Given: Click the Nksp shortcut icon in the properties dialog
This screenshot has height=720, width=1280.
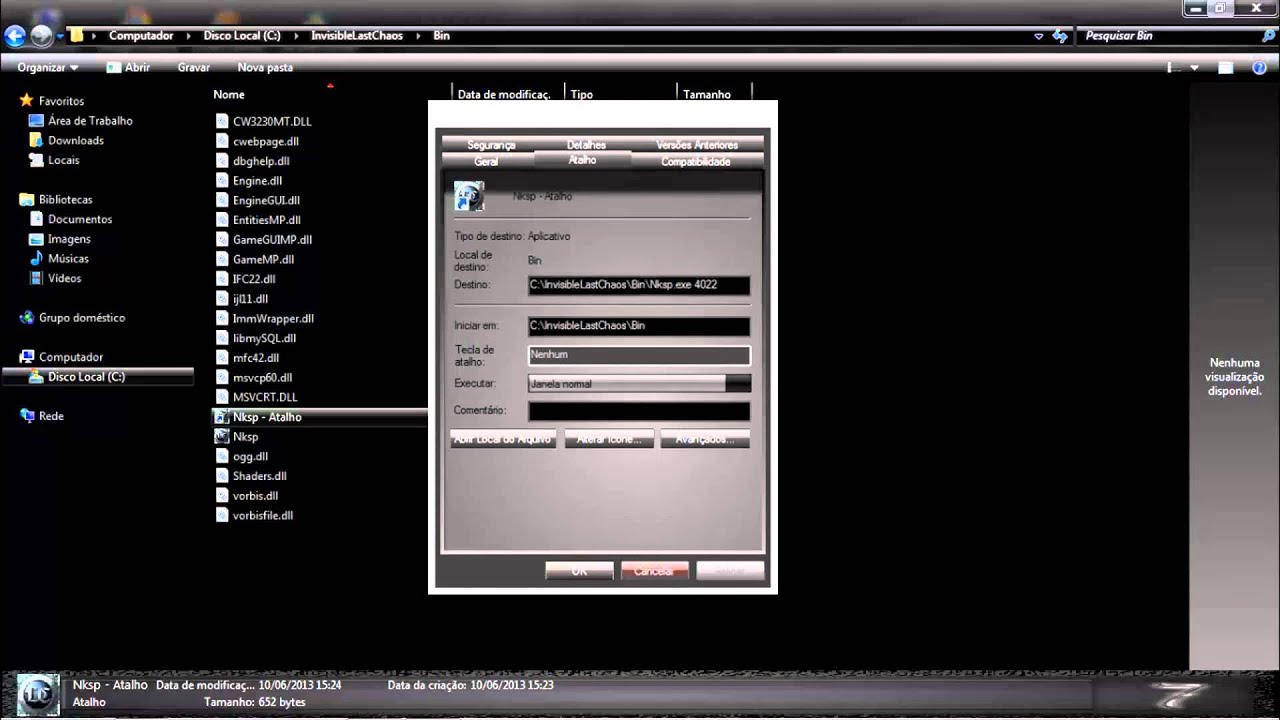Looking at the screenshot, I should tap(469, 196).
